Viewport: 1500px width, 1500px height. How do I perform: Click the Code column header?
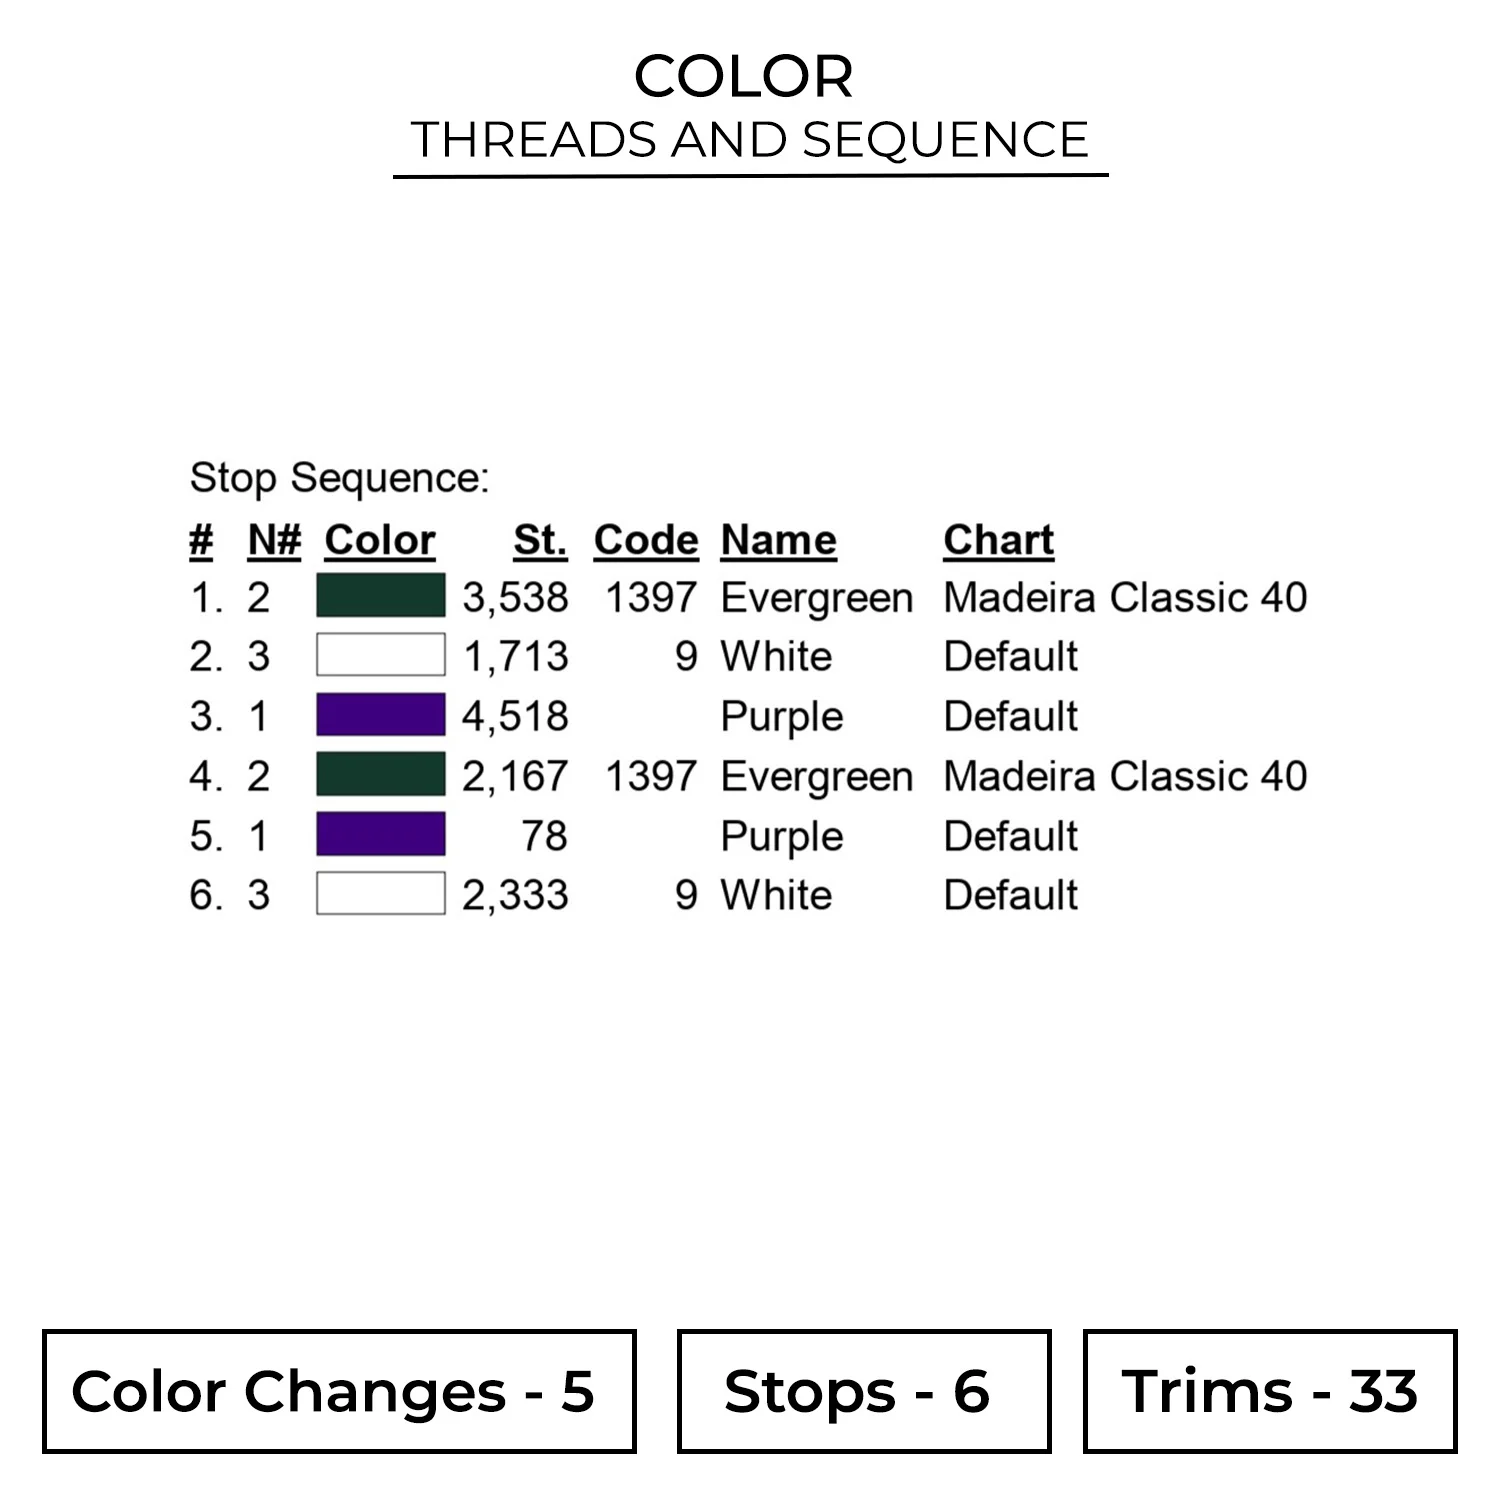pyautogui.click(x=646, y=540)
